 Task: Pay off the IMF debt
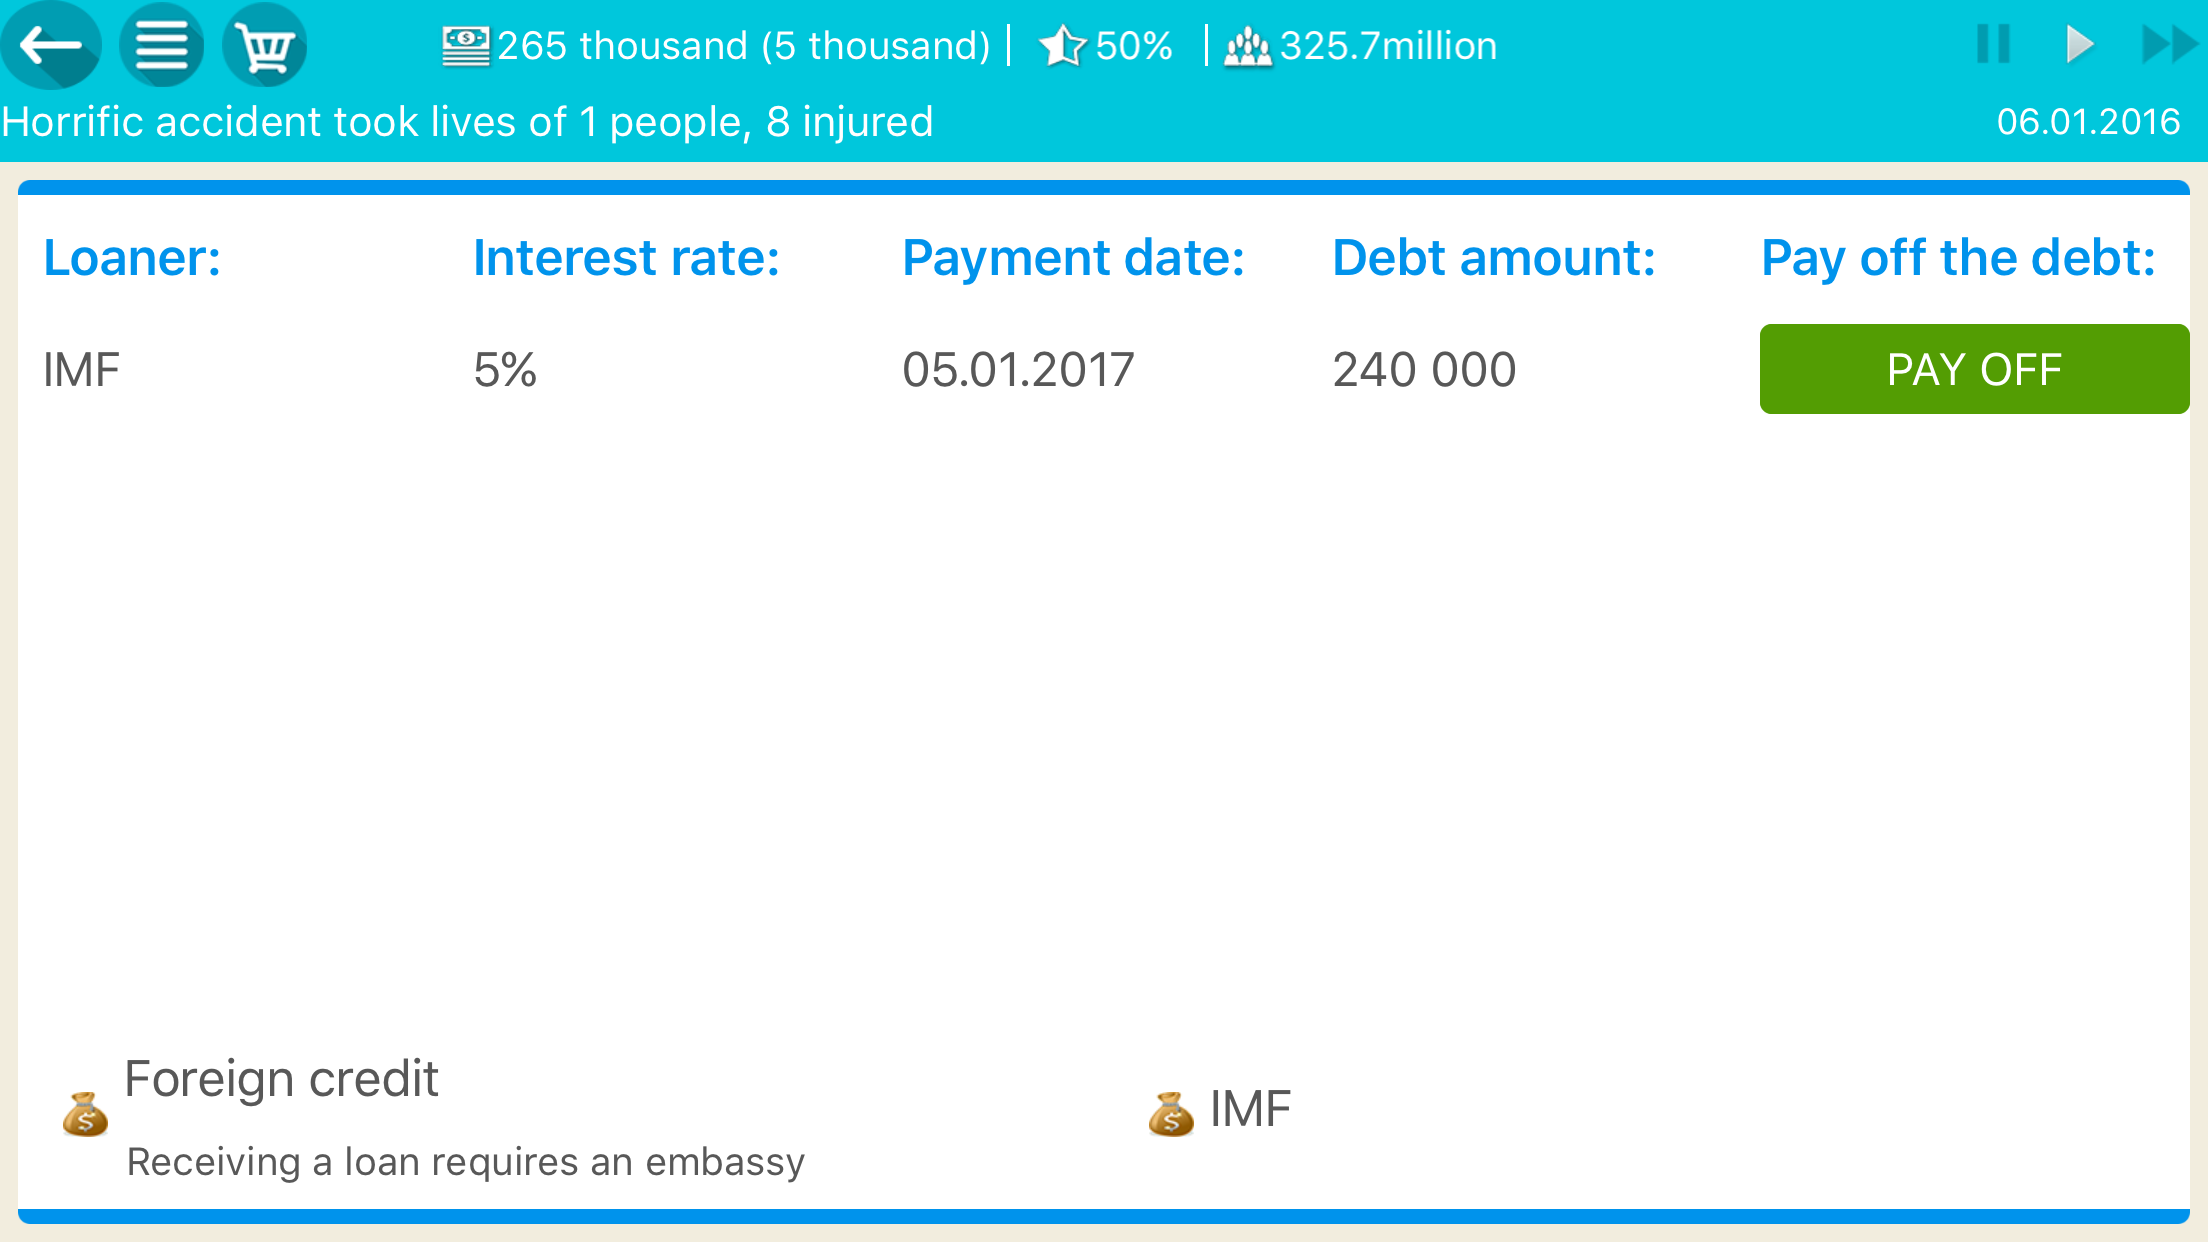(x=1974, y=369)
